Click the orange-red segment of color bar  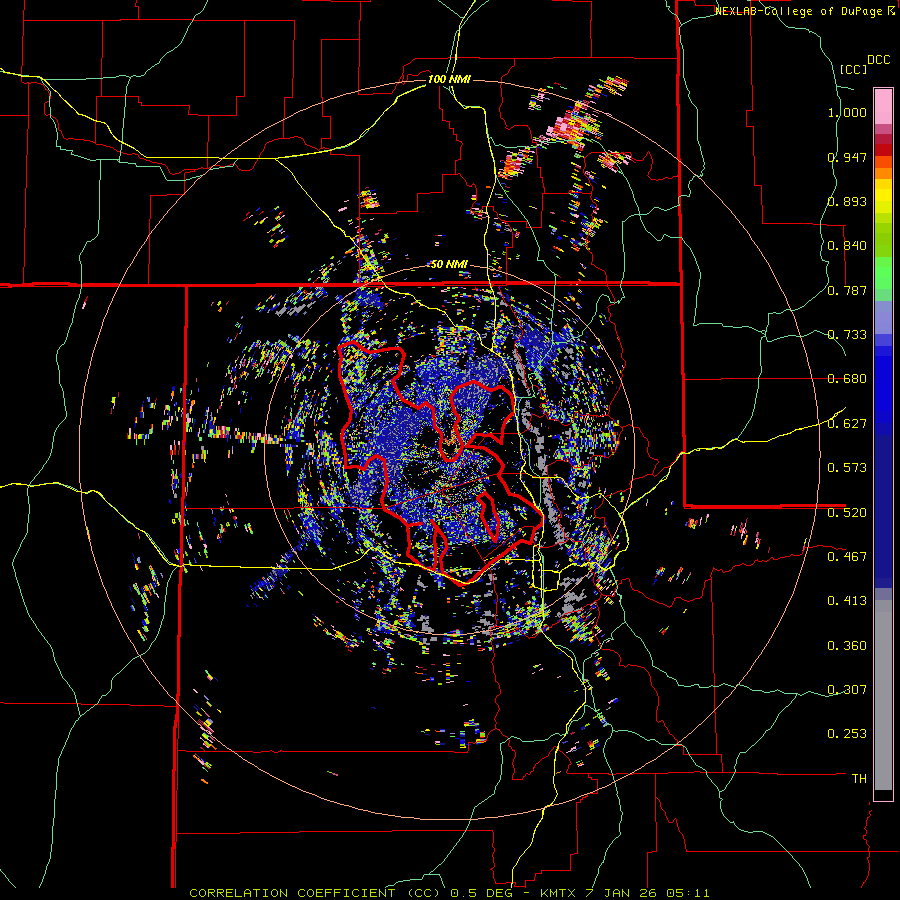[883, 162]
